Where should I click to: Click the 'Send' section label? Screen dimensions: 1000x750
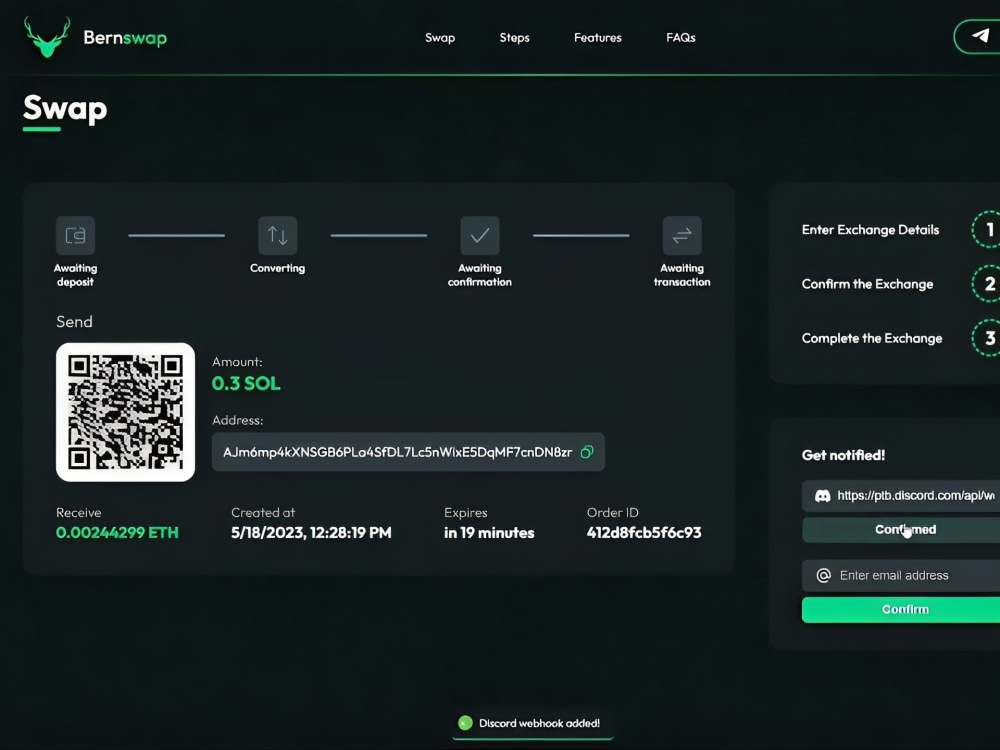[x=74, y=321]
